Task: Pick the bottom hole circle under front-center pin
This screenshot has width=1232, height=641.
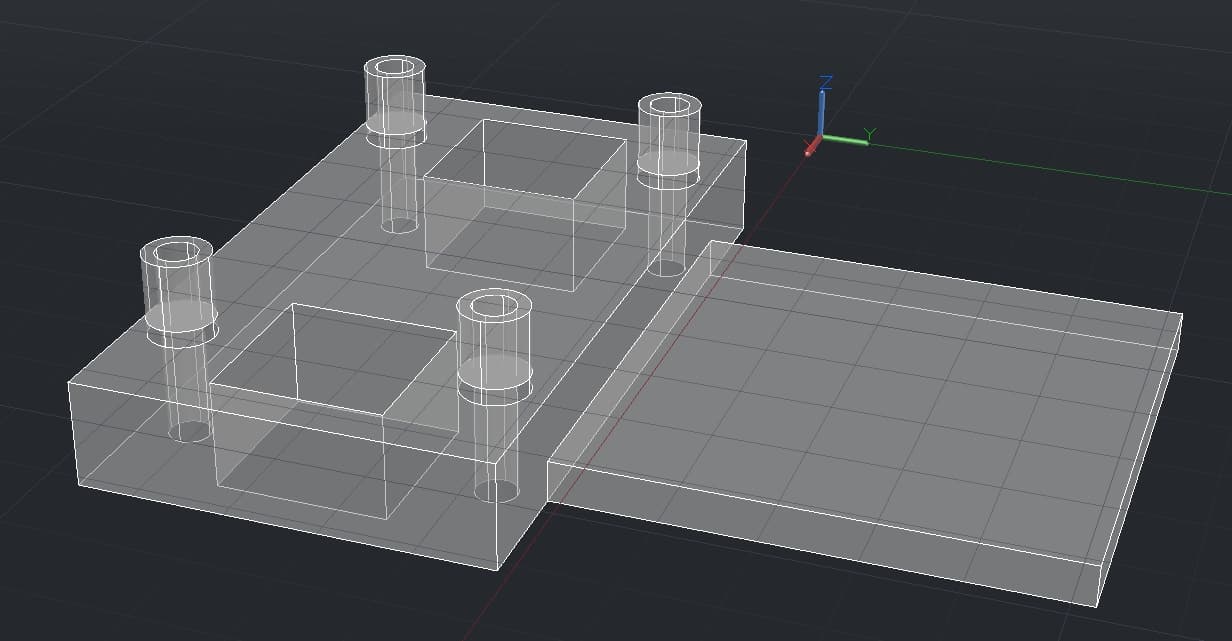Action: (x=497, y=490)
